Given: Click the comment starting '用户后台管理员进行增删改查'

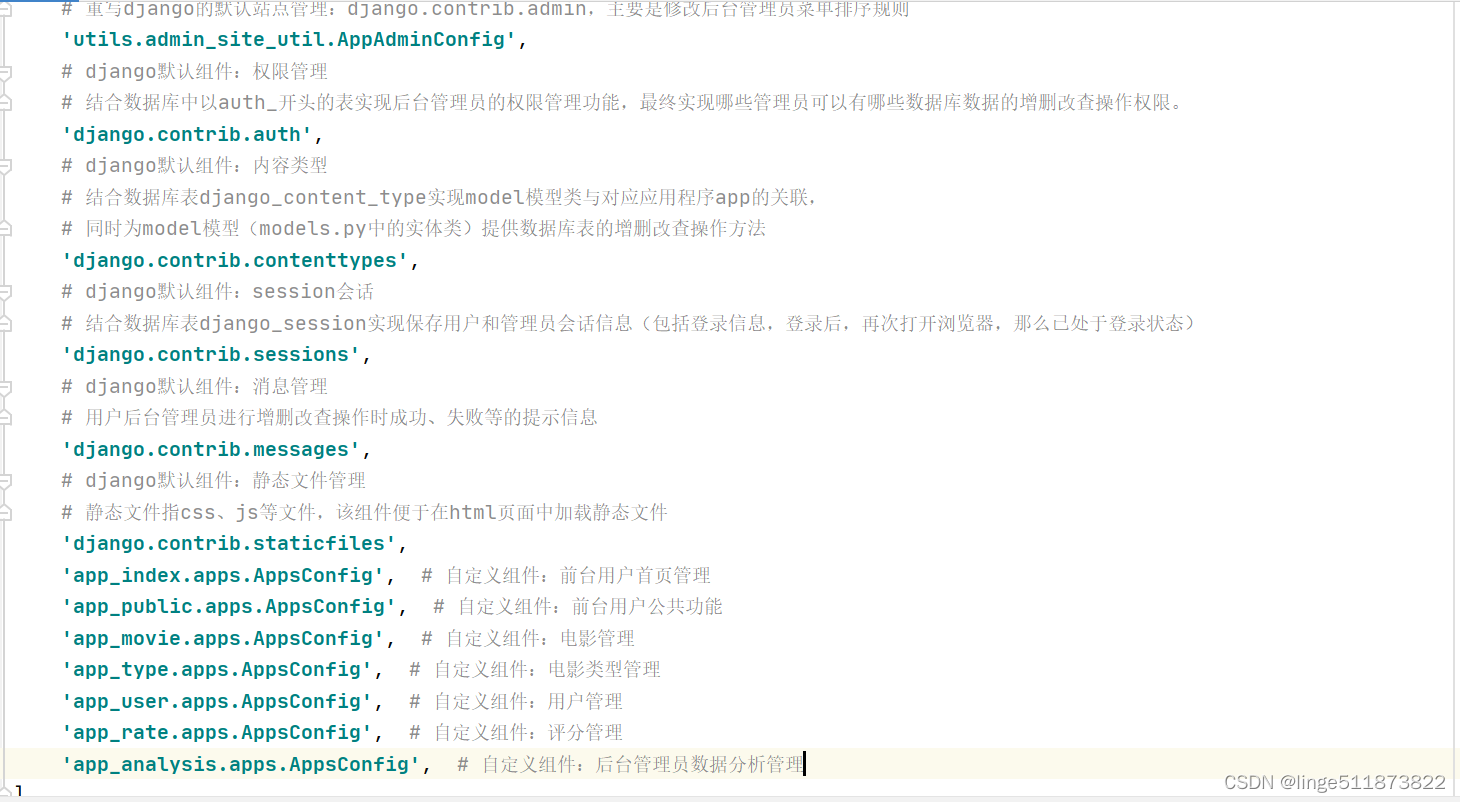Looking at the screenshot, I should (x=330, y=418).
